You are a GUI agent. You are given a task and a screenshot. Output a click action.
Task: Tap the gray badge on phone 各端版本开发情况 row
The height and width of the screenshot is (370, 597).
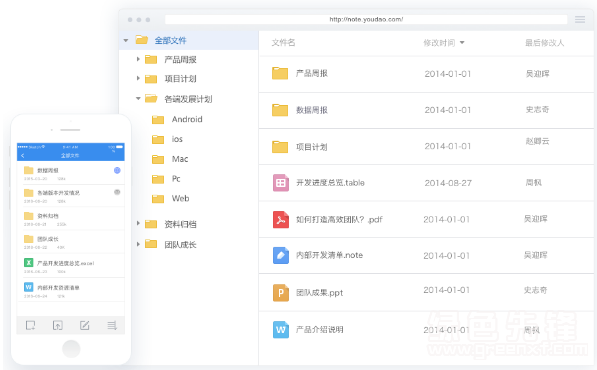click(117, 192)
